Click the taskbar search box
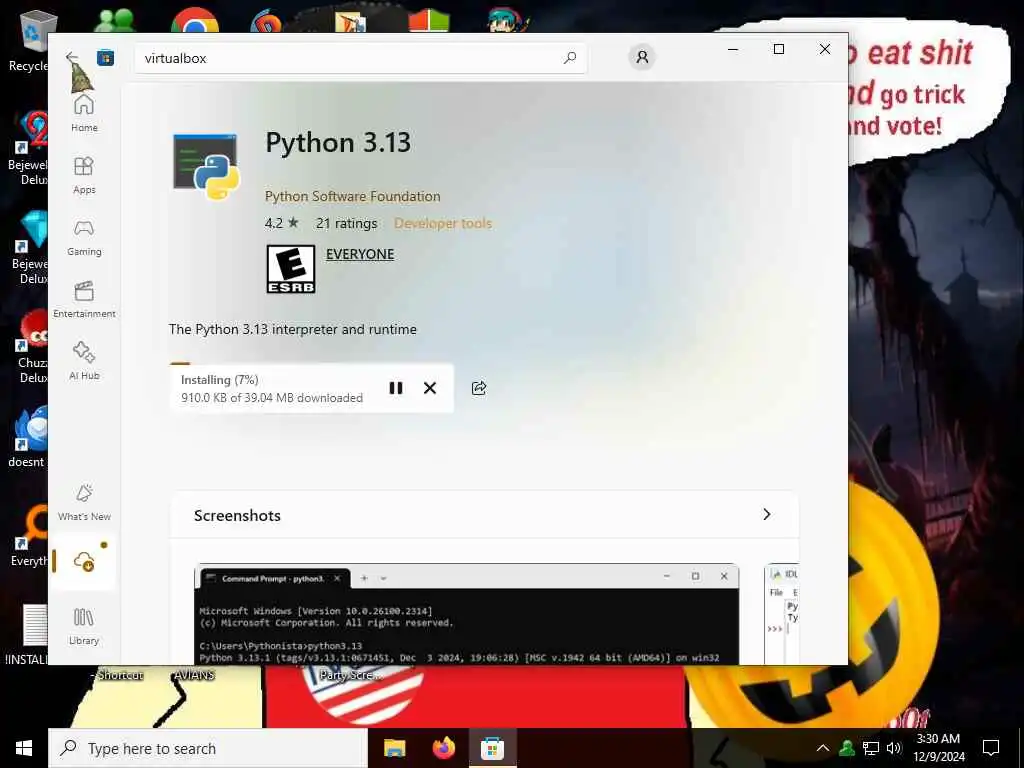Screen dimensions: 1024x768 [x=208, y=748]
